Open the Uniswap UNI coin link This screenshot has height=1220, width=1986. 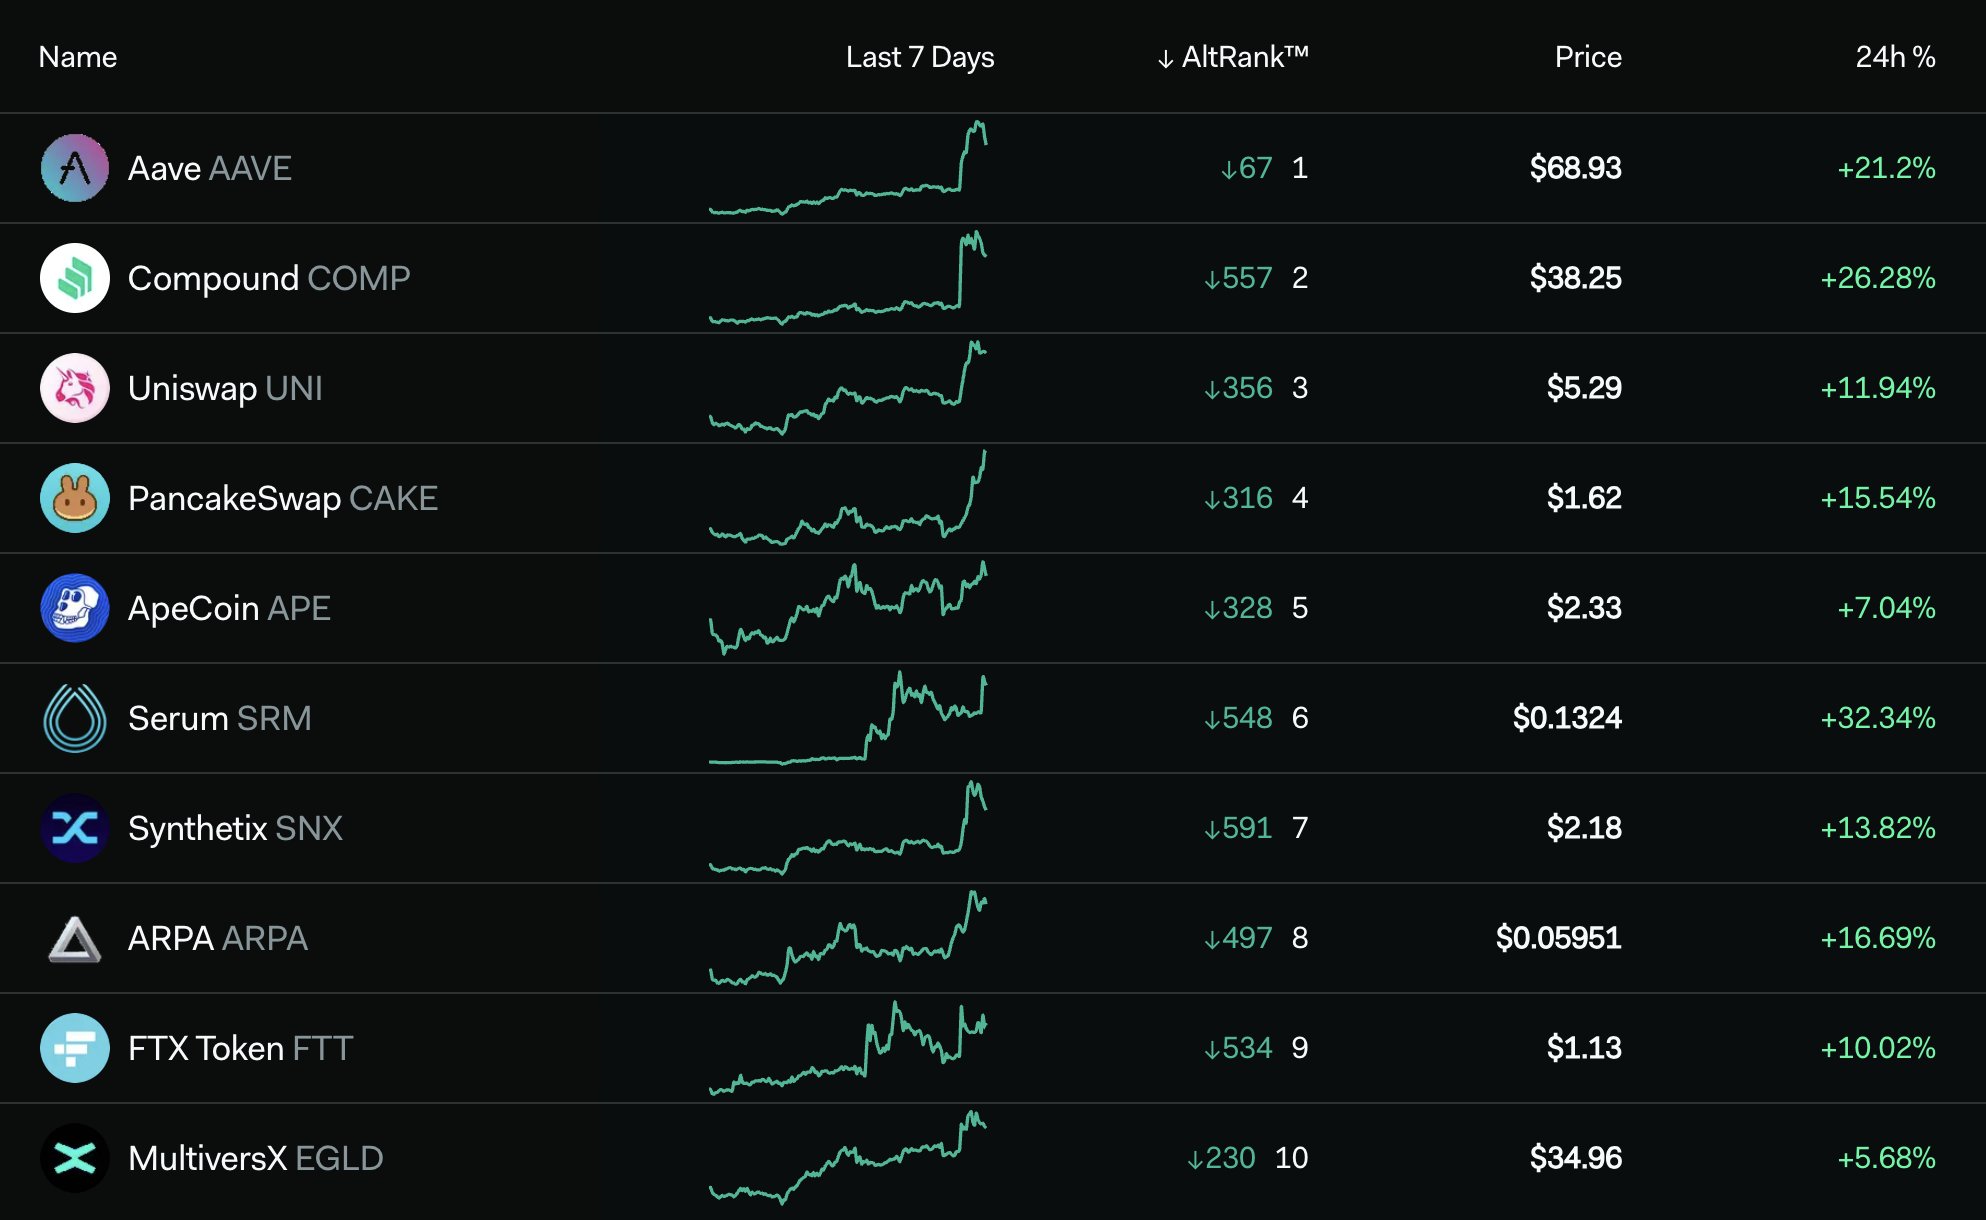coord(225,388)
